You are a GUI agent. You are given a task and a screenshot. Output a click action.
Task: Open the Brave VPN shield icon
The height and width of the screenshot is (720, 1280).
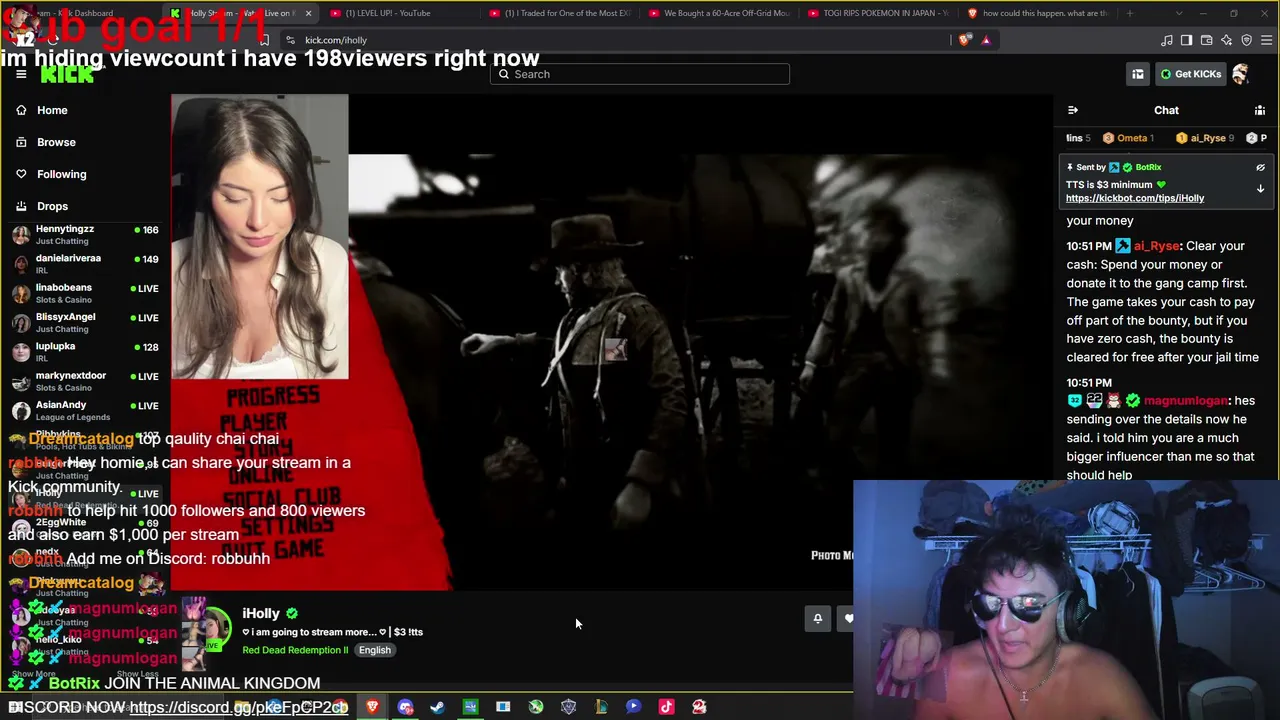[x=1246, y=40]
